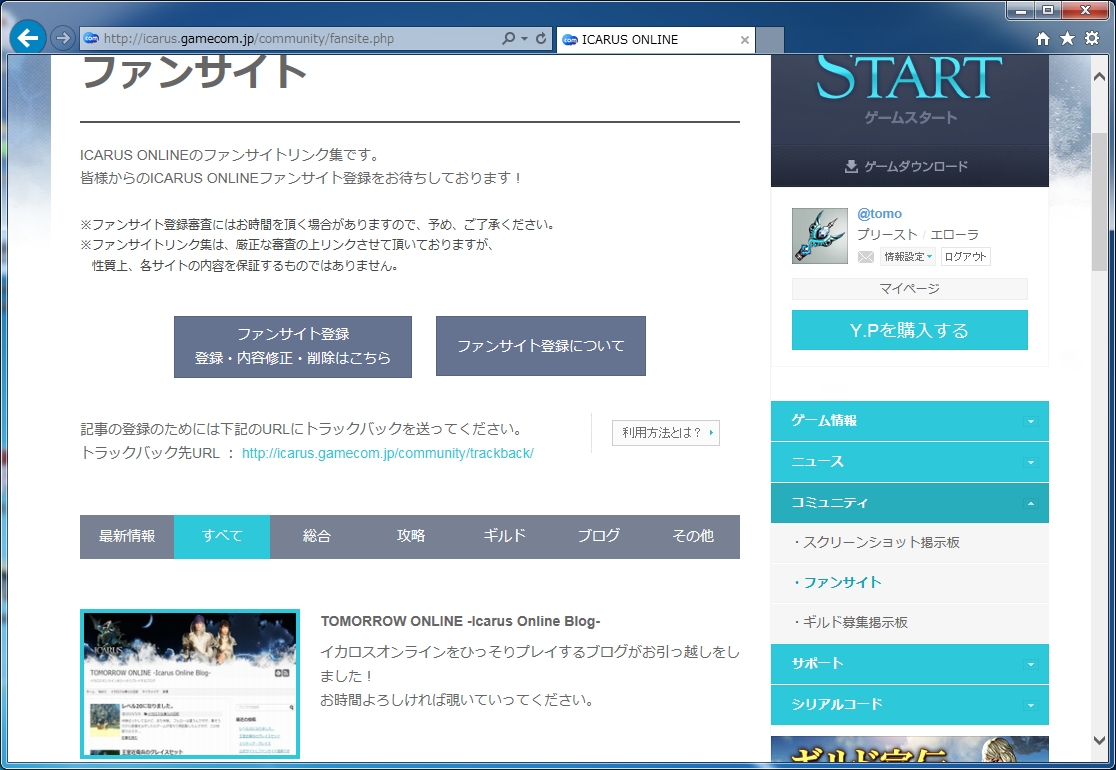Open スクリーンショット掲示板 menu item
The image size is (1116, 770).
pyautogui.click(x=910, y=543)
